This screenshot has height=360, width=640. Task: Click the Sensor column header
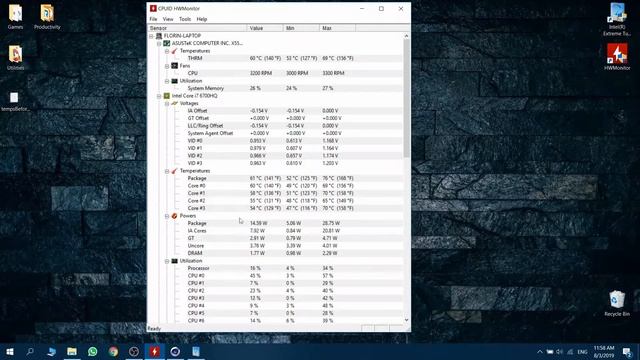click(x=197, y=28)
